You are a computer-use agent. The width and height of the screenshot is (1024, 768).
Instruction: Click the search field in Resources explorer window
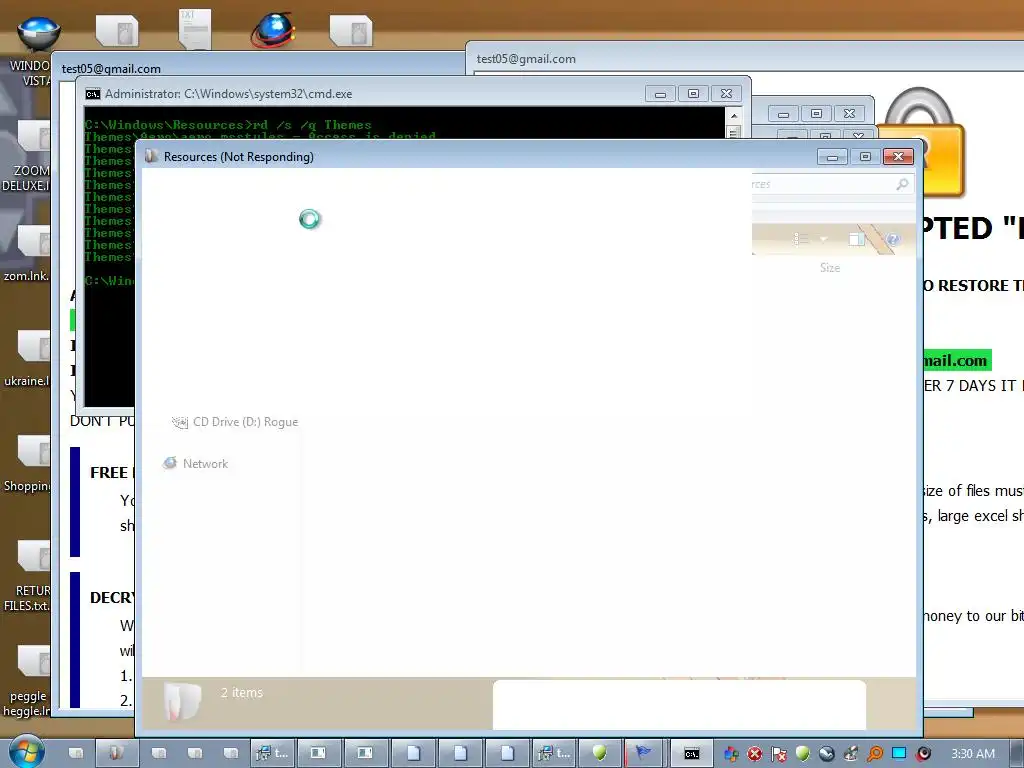831,185
